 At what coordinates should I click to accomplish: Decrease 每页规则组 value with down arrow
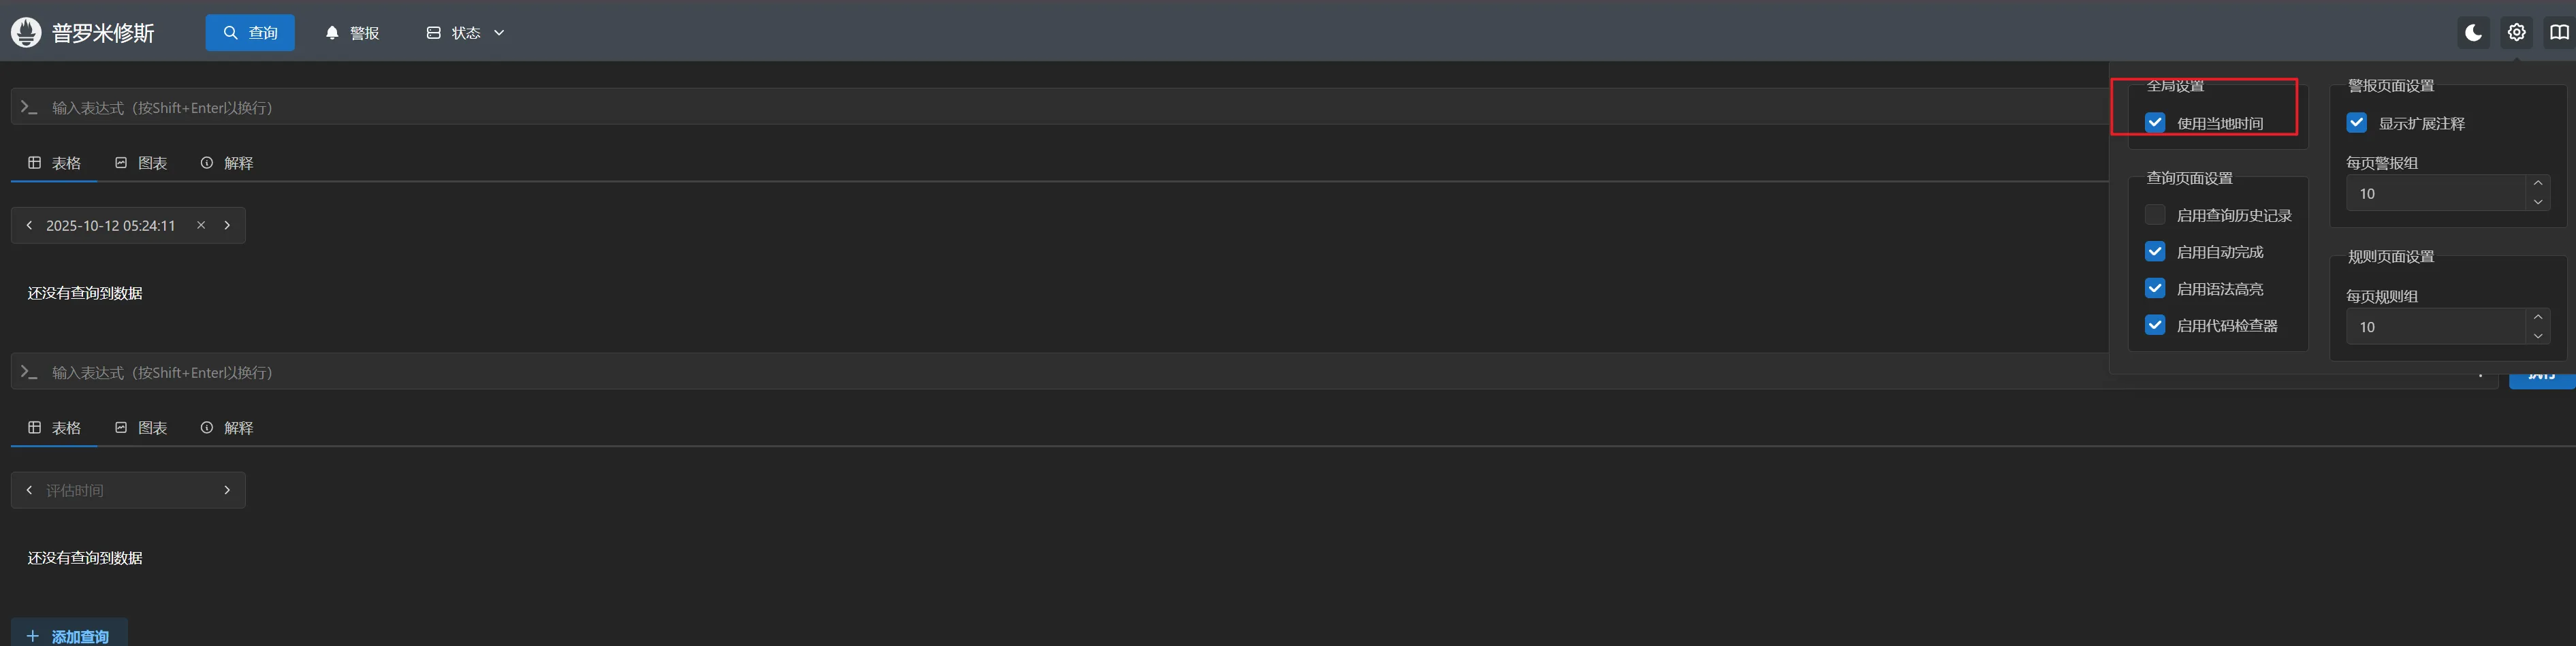click(2538, 336)
